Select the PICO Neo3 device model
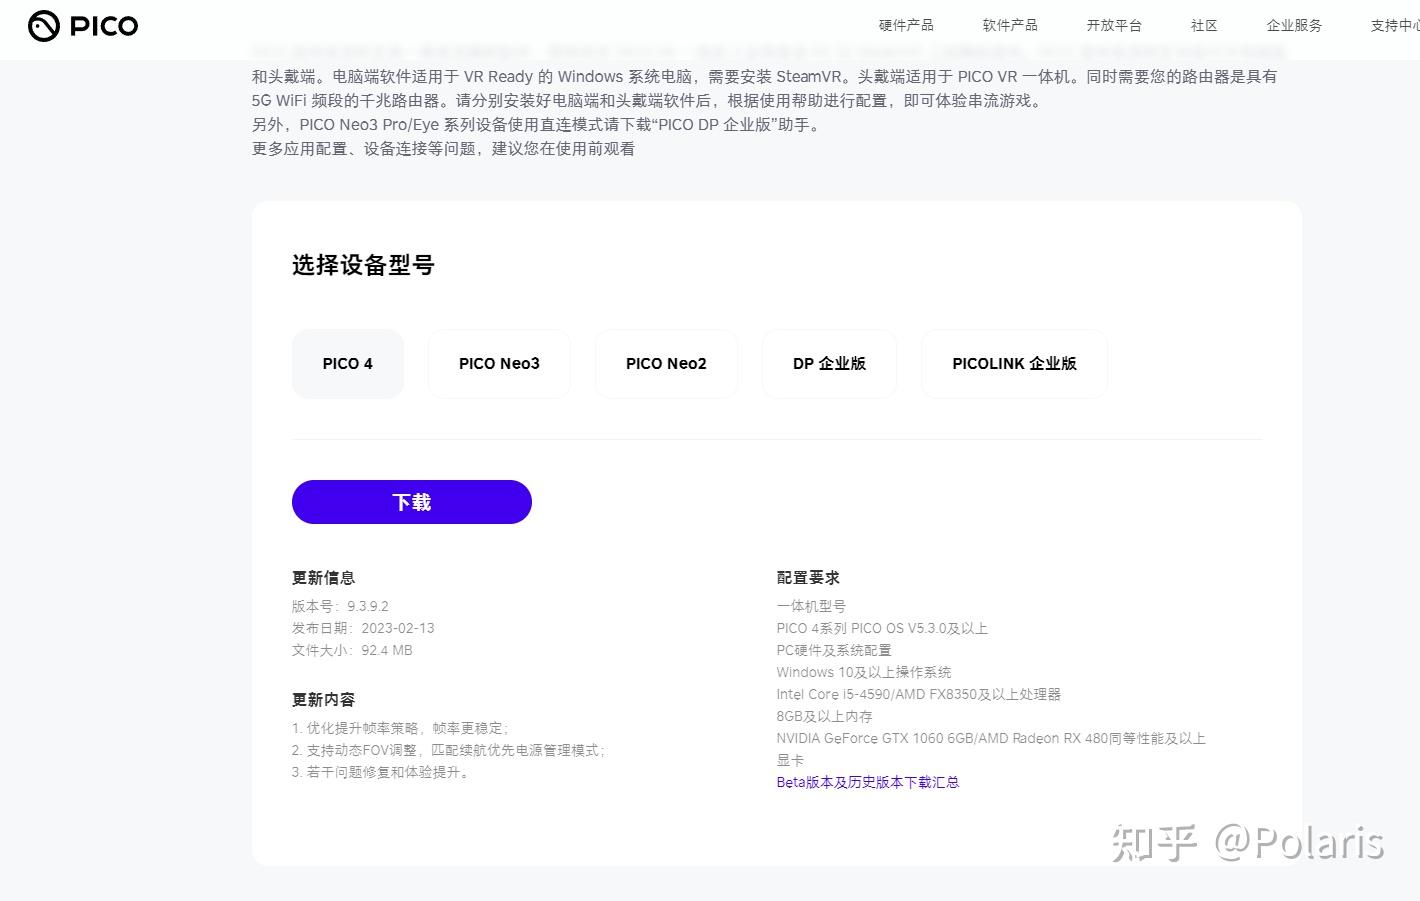This screenshot has height=901, width=1420. pos(499,363)
